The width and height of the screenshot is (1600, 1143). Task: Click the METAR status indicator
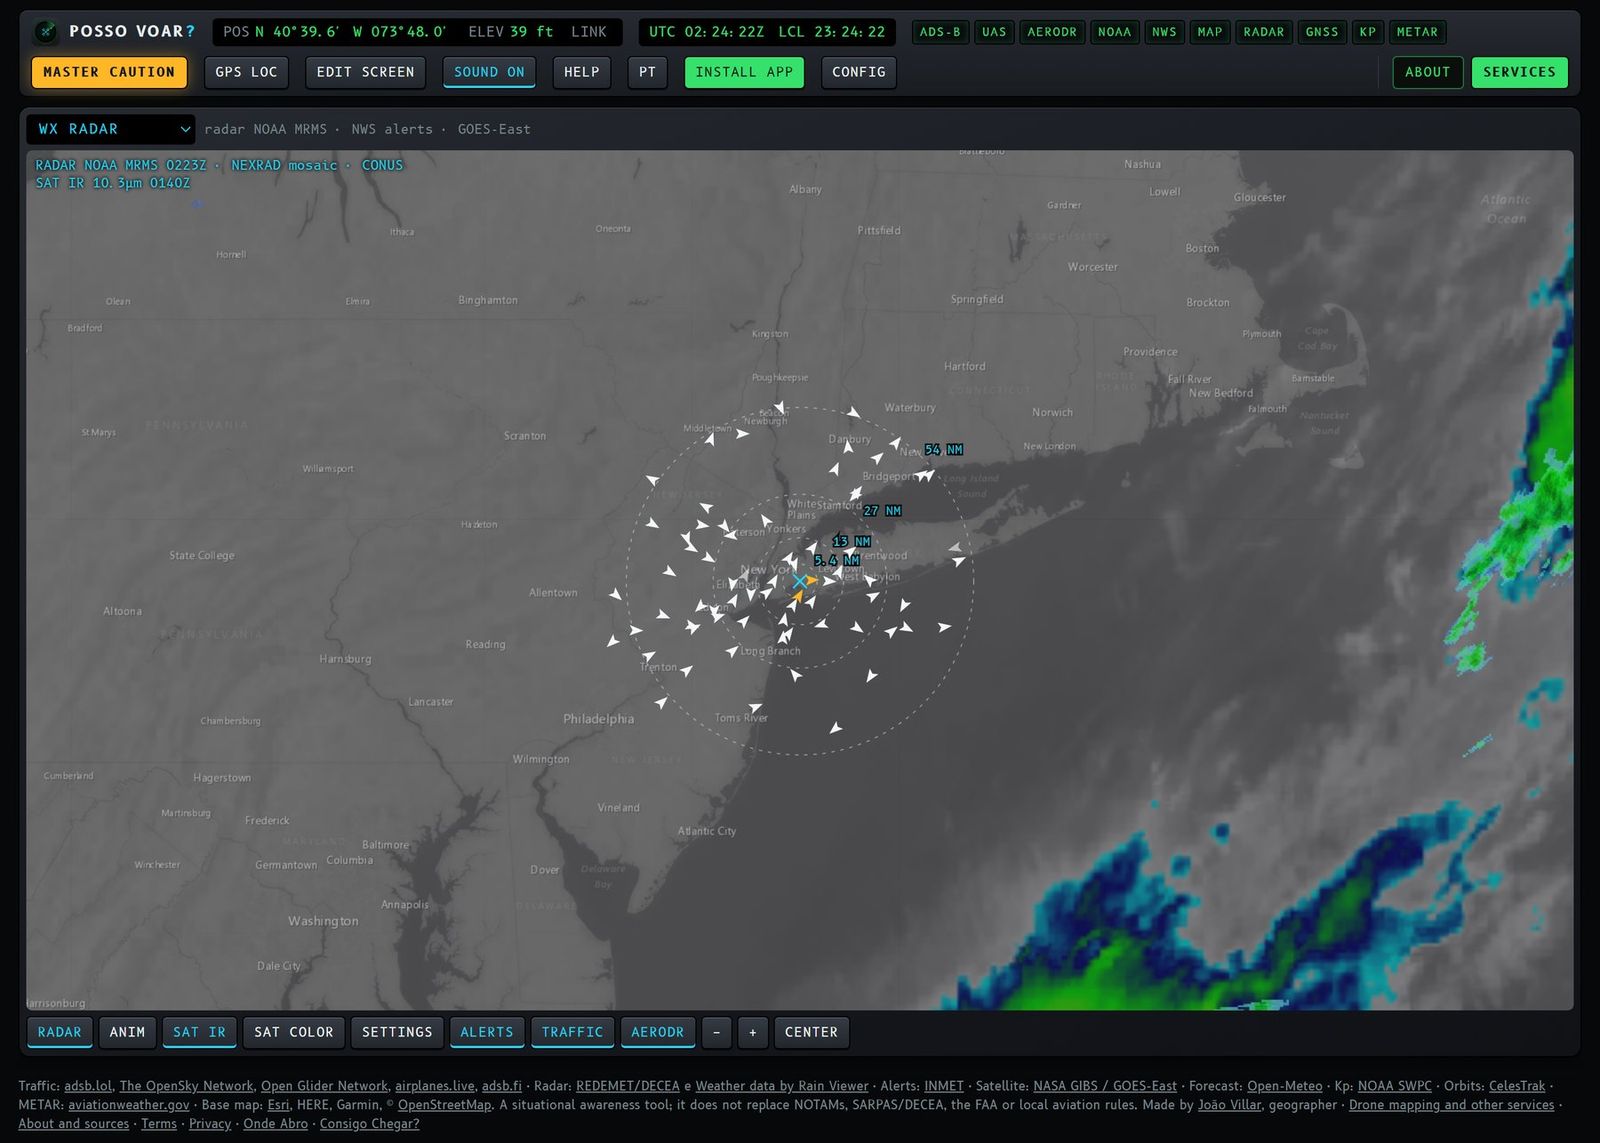click(1417, 32)
